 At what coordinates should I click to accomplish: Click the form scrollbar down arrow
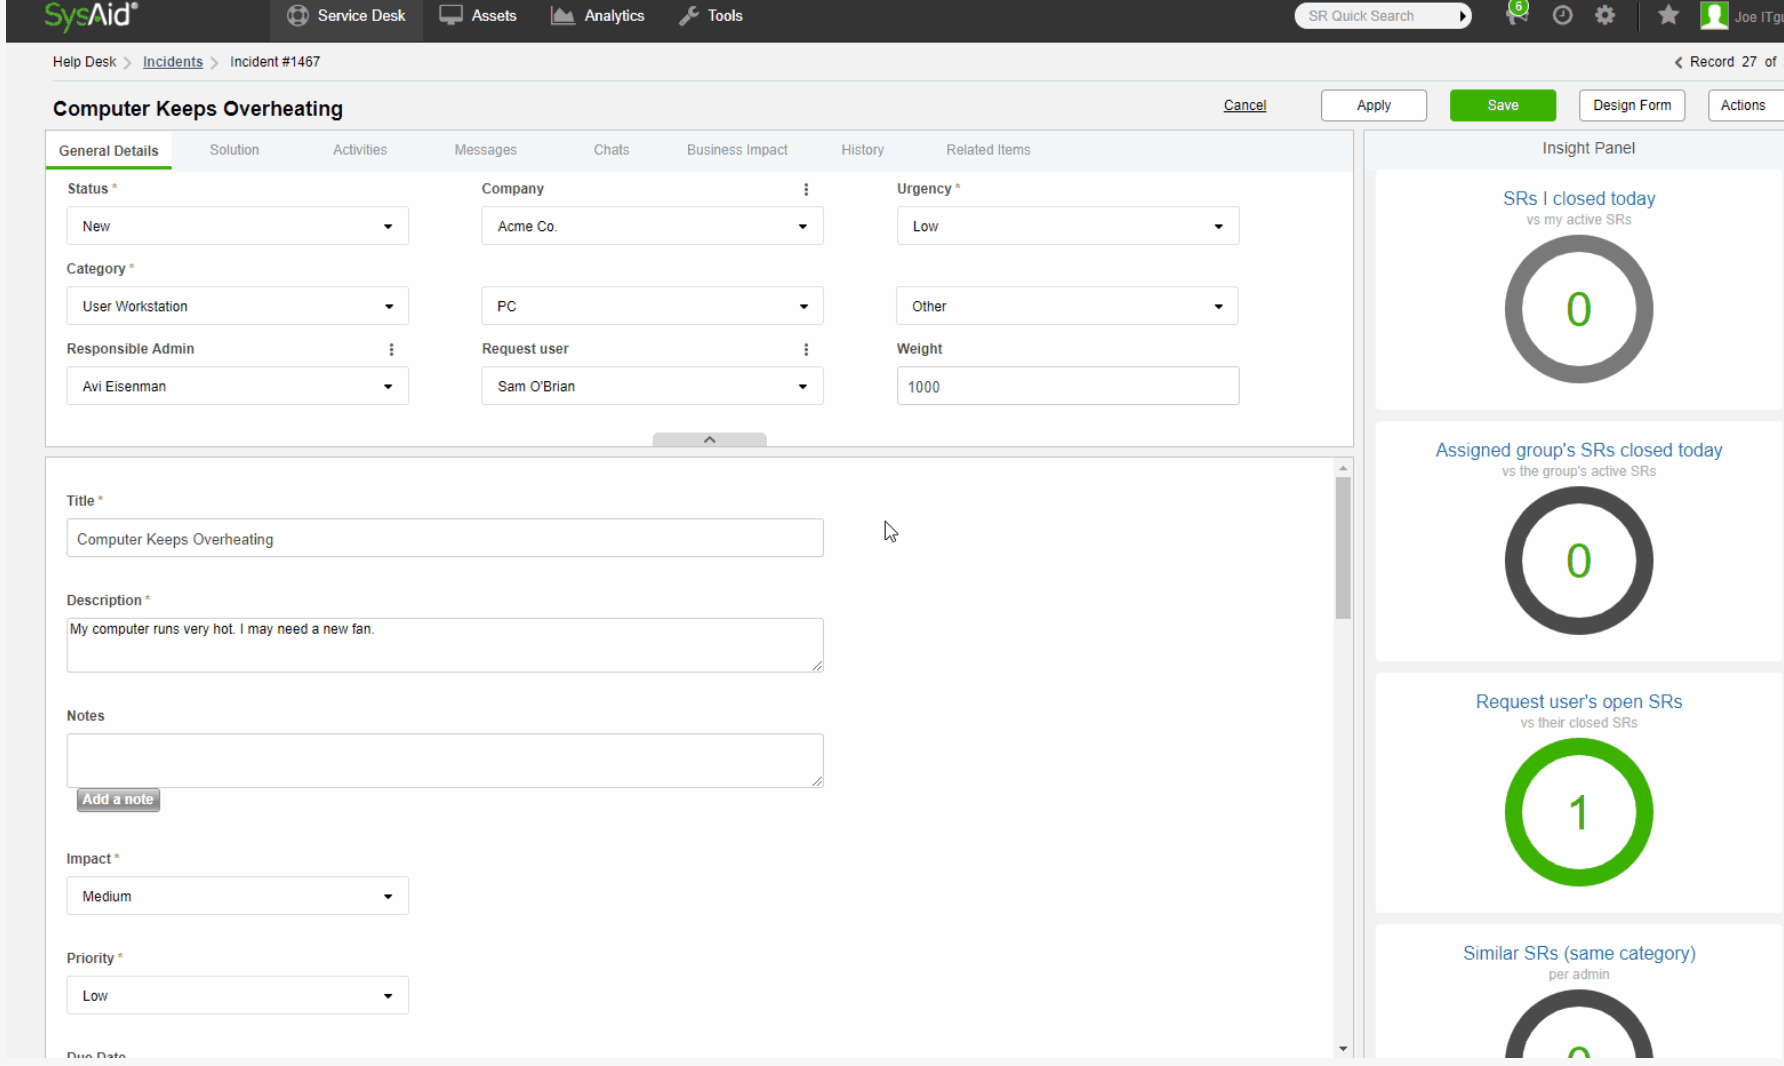(x=1343, y=1048)
